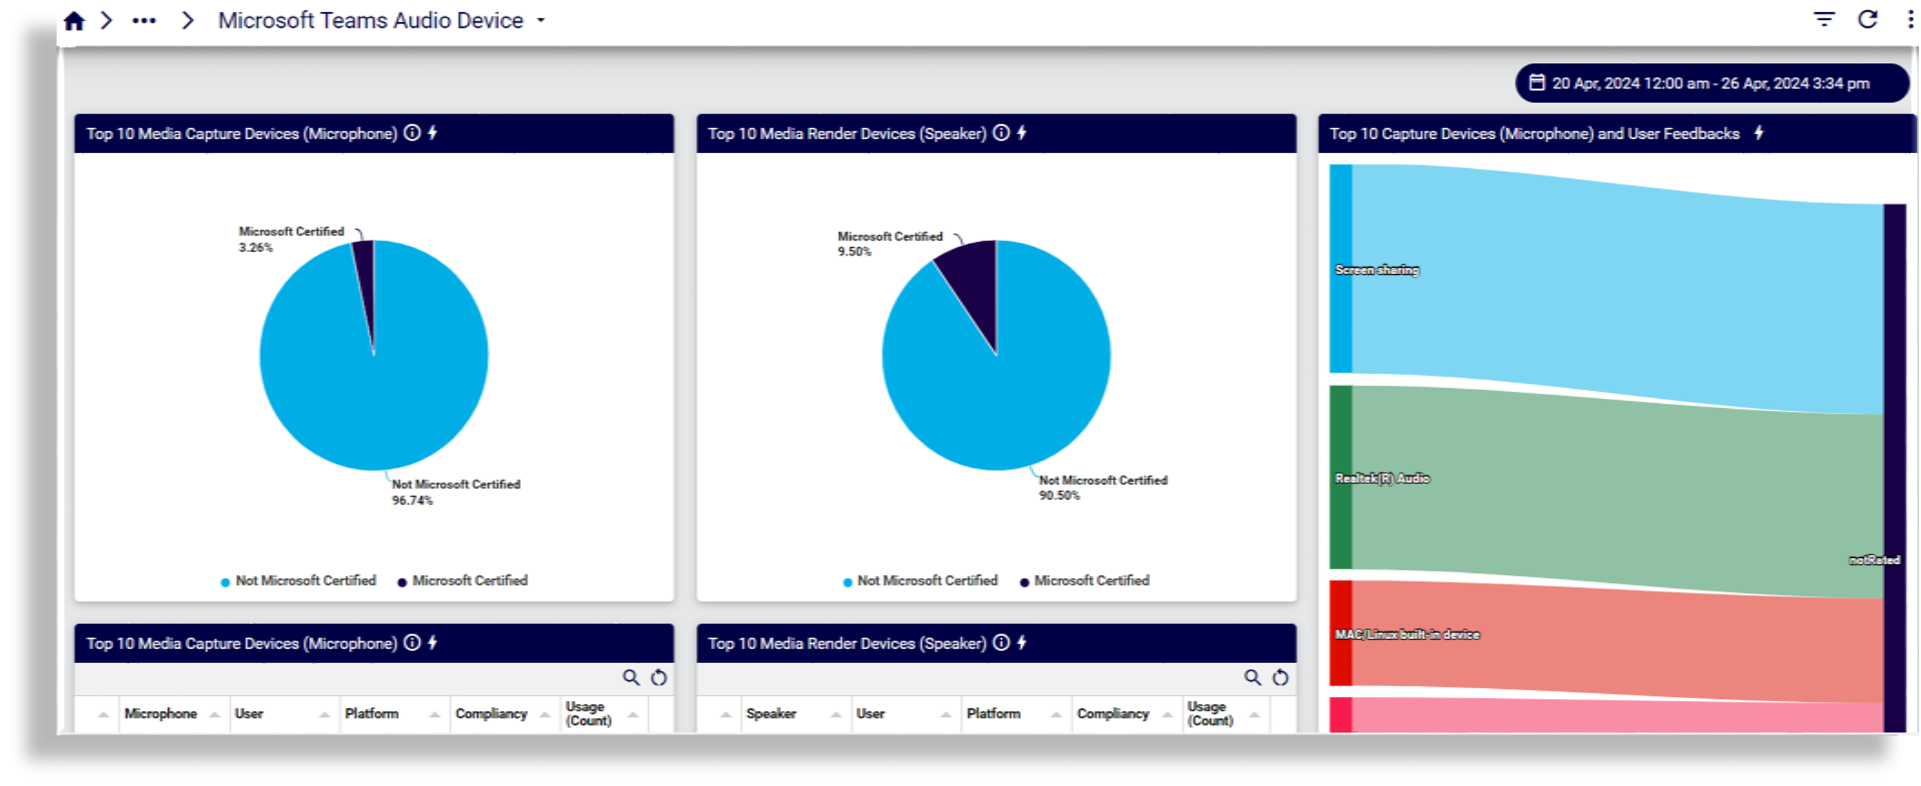Toggle Microsoft Certified legend in Speaker chart
The image size is (1921, 786).
1085,581
